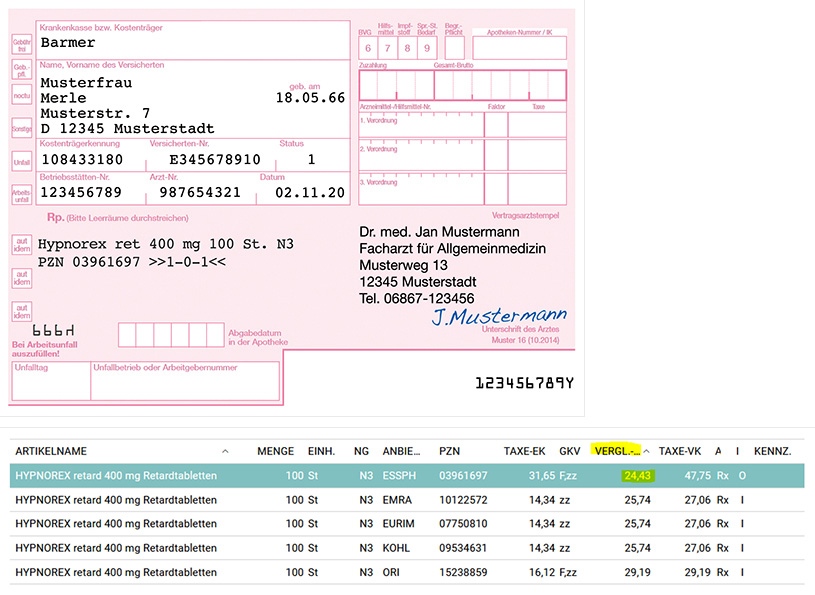Click the '1. Verordnung' field
This screenshot has height=595, width=815.
(421, 125)
